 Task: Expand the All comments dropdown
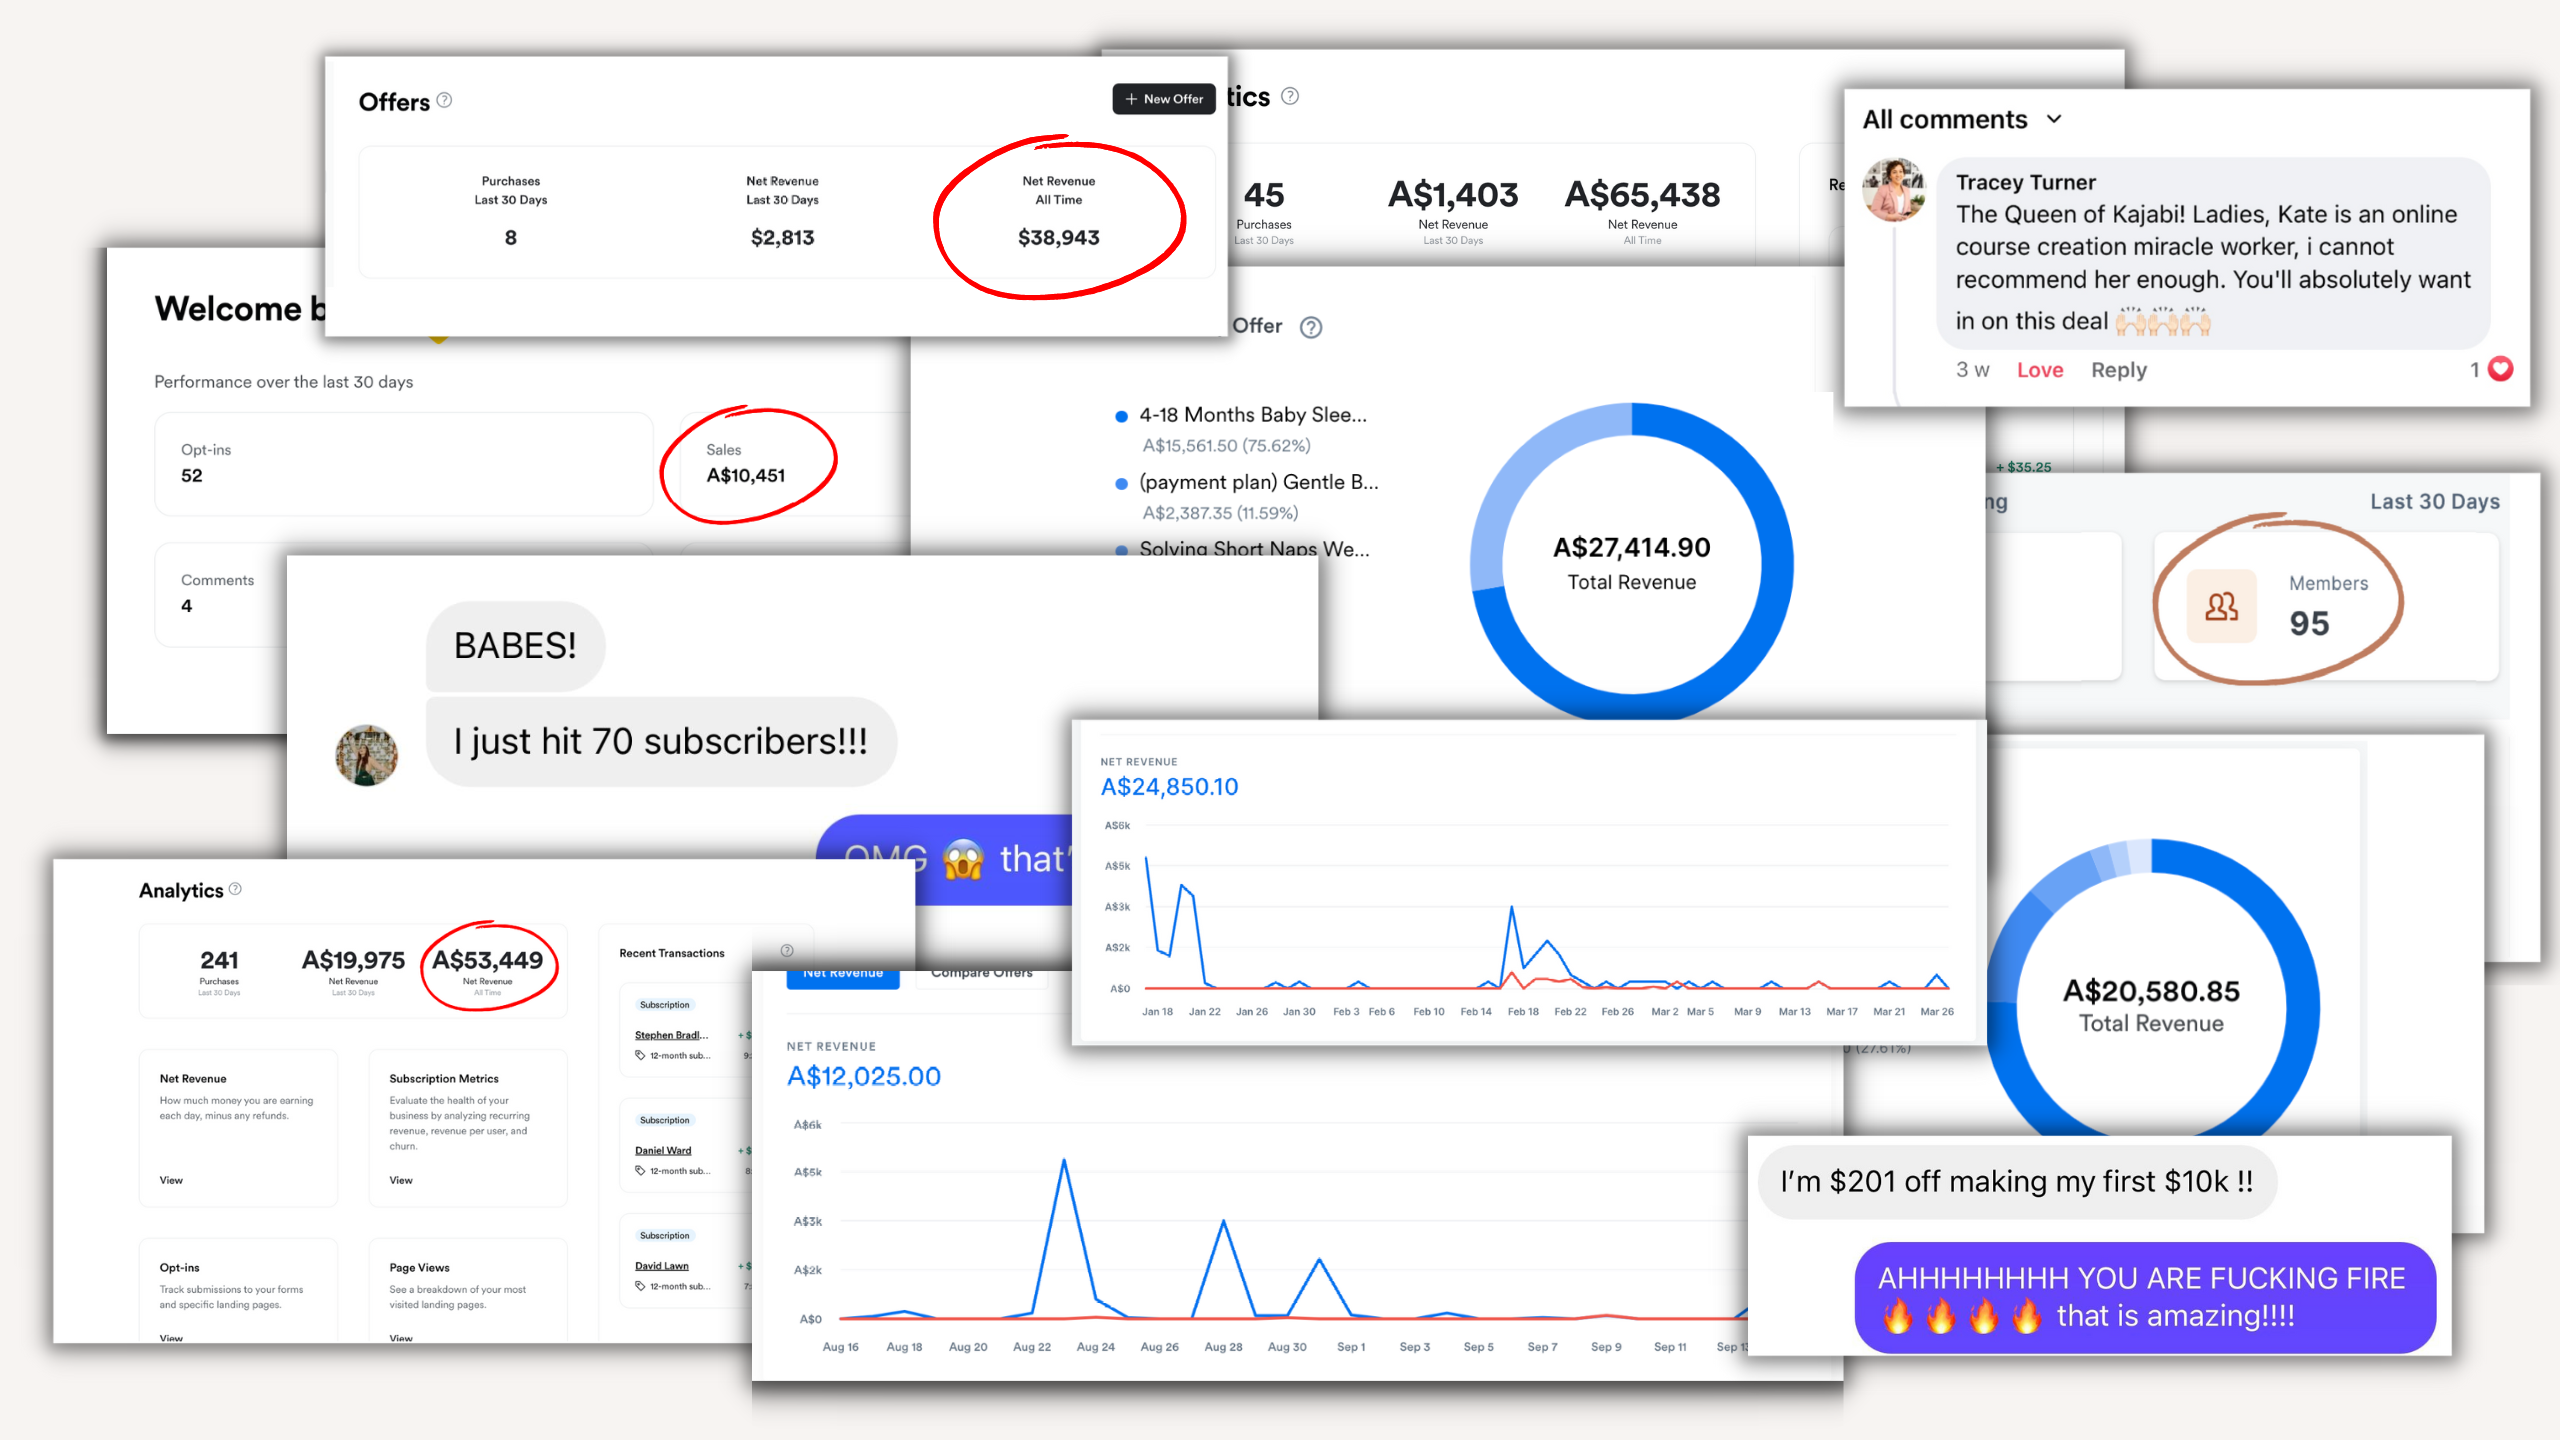2054,119
